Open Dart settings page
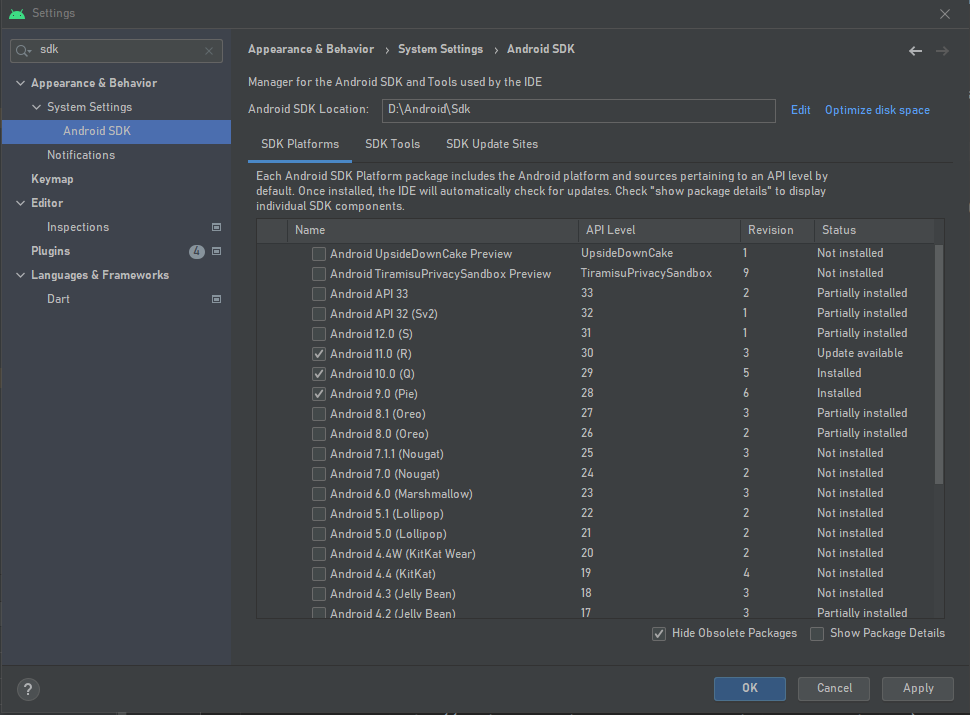The width and height of the screenshot is (970, 715). (x=58, y=299)
